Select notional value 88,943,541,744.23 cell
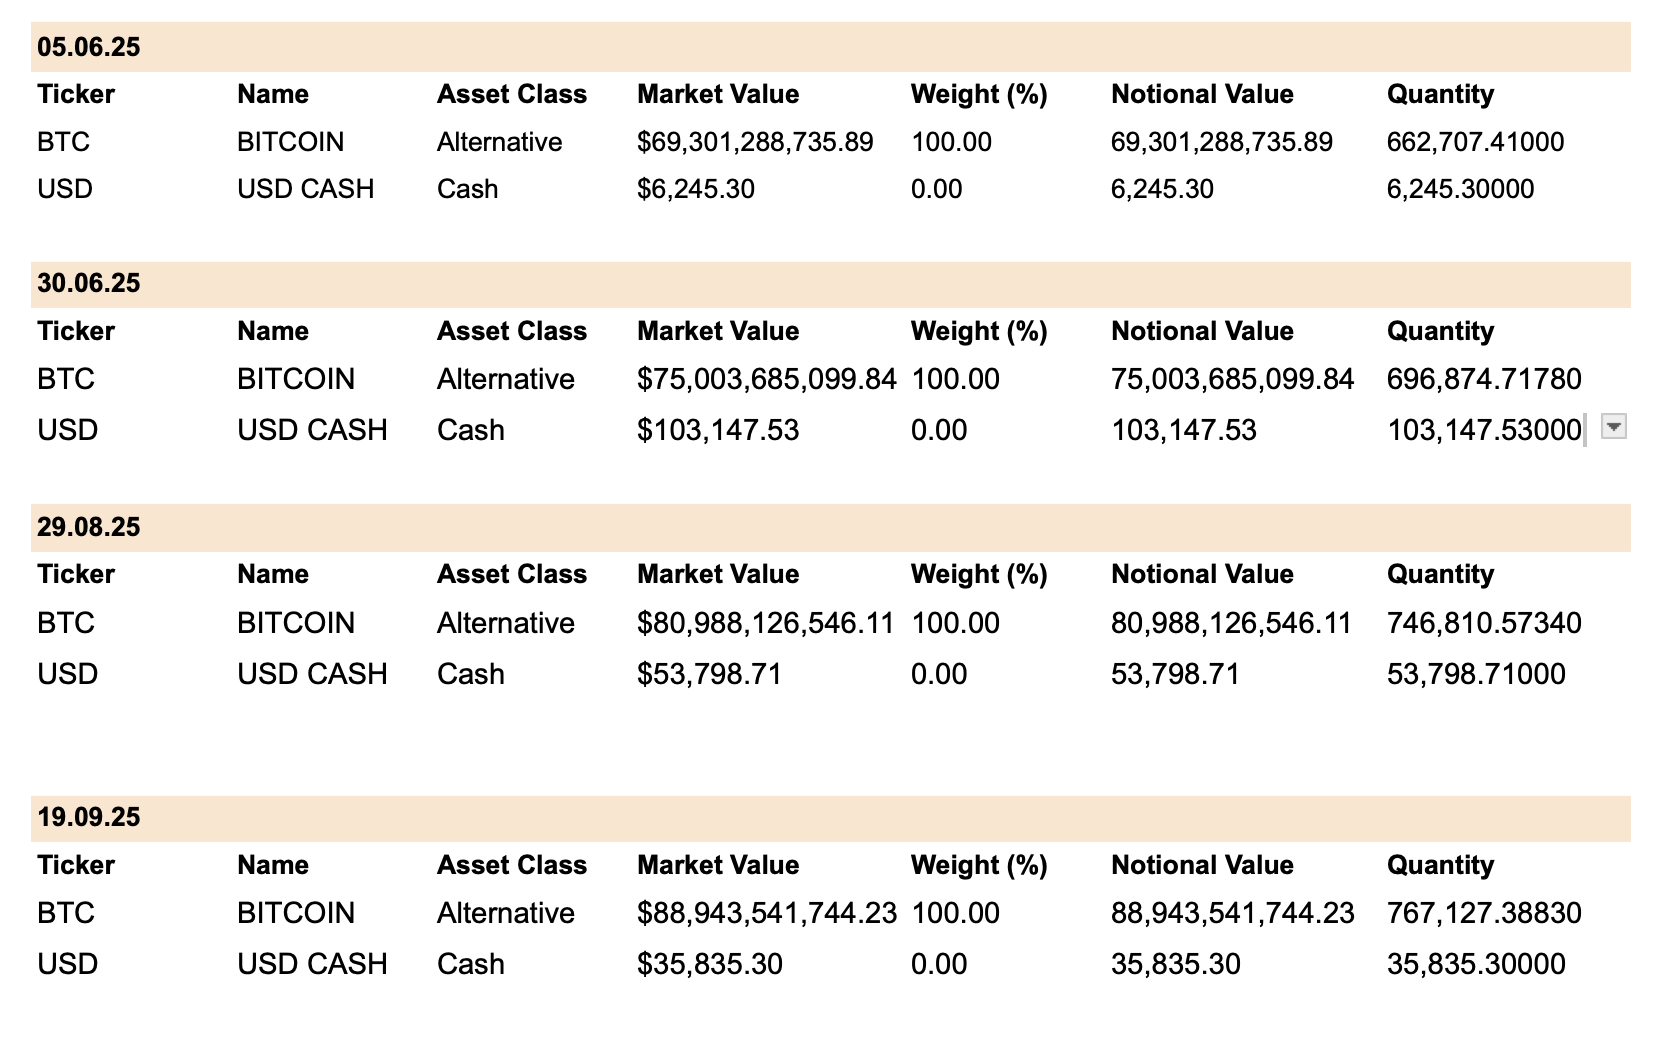Image resolution: width=1663 pixels, height=1037 pixels. tap(1233, 913)
